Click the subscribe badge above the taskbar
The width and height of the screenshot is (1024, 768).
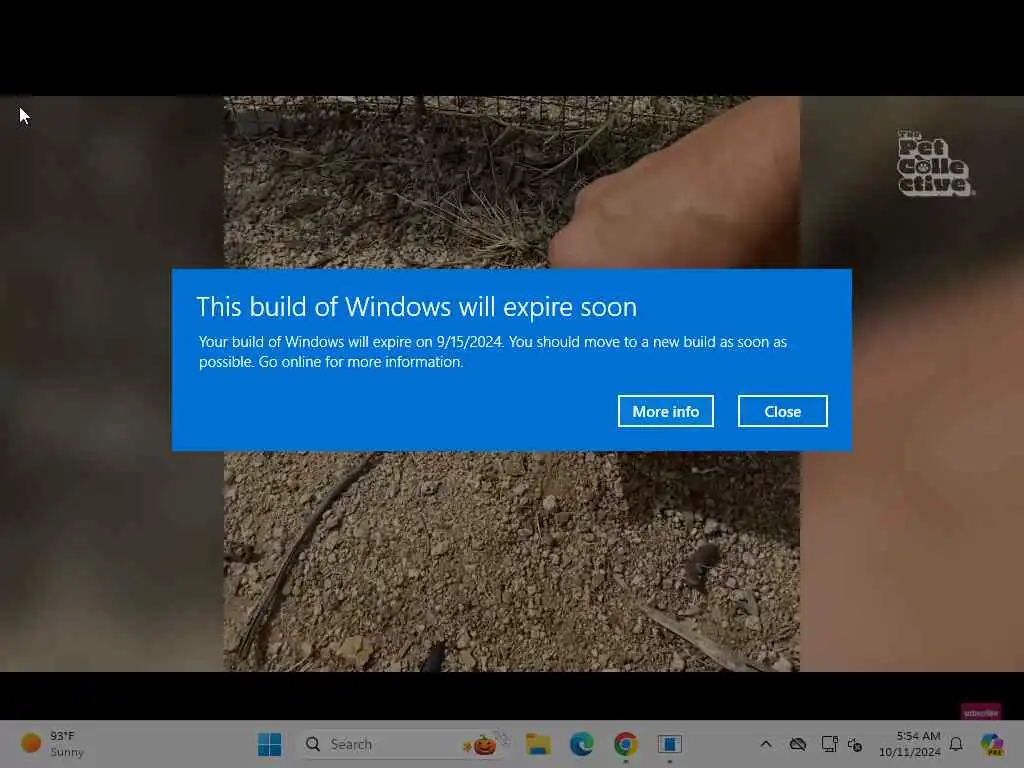981,712
